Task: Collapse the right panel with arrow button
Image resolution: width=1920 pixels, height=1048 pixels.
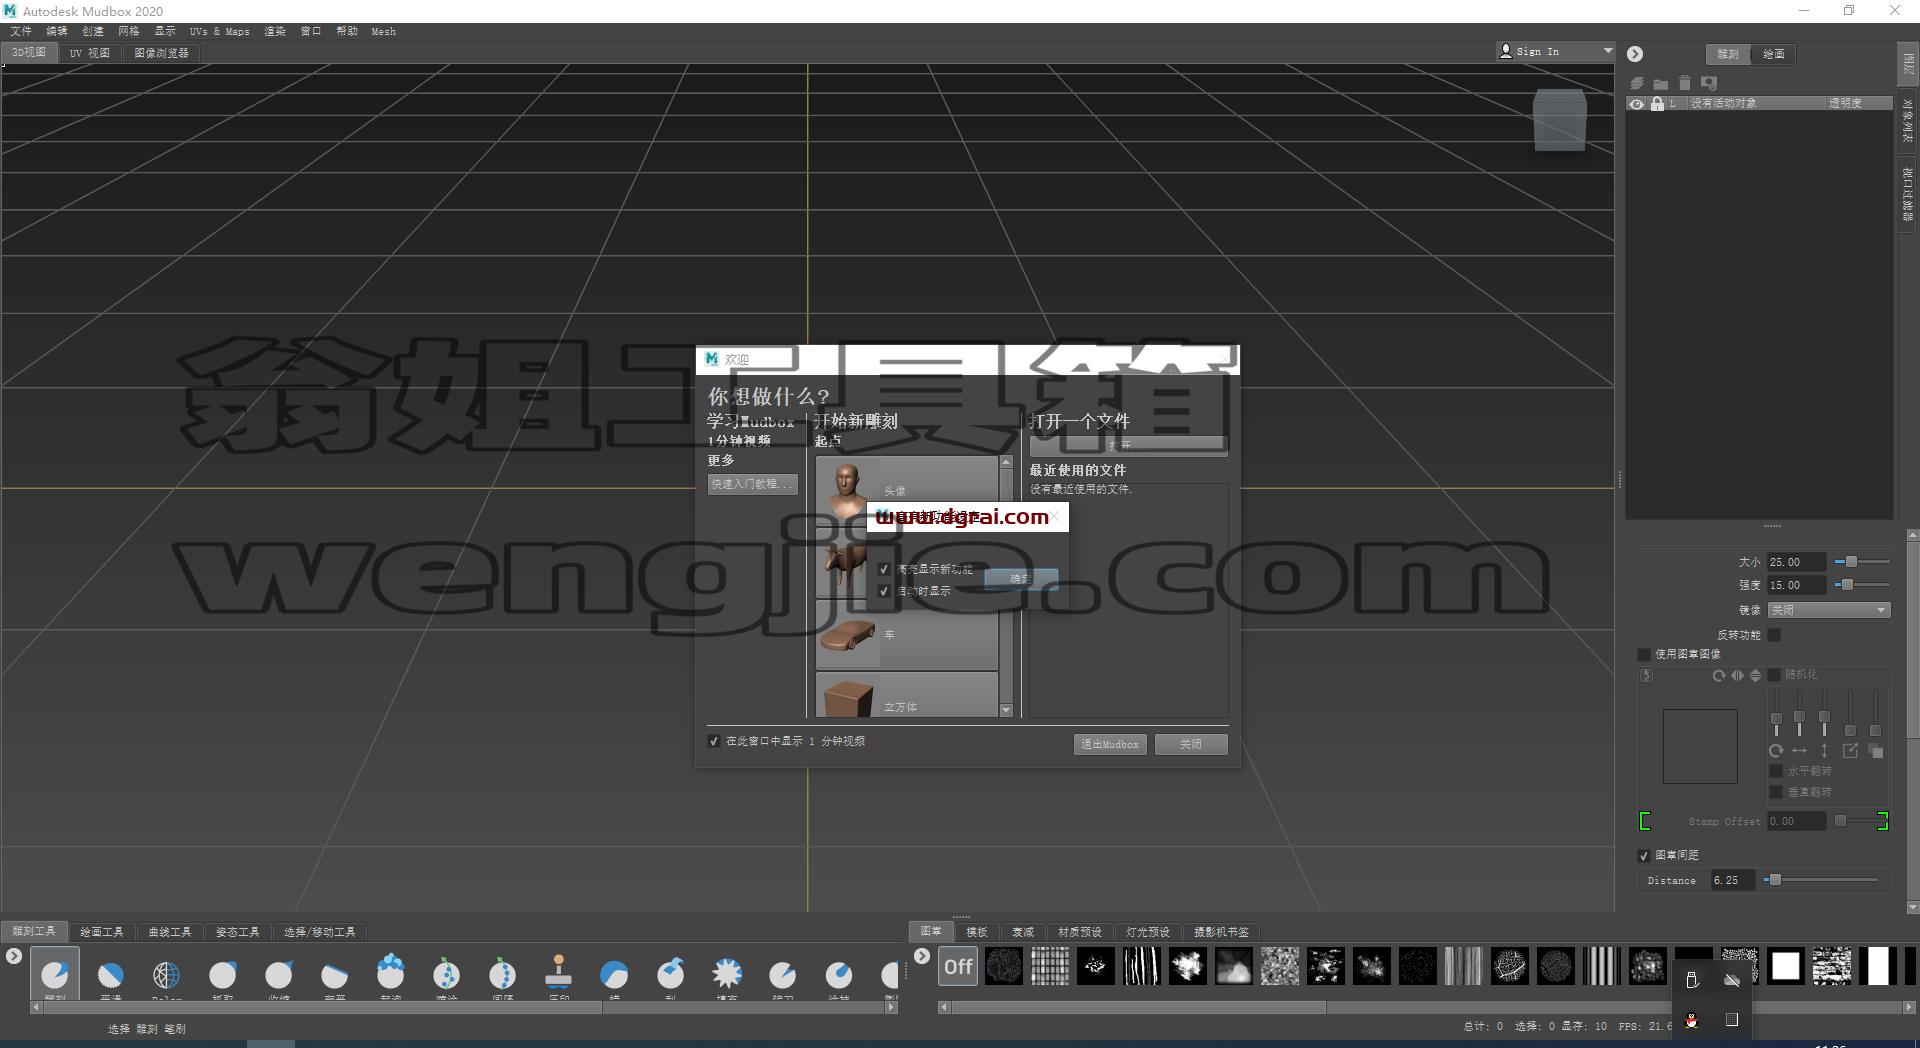Action: click(1635, 54)
